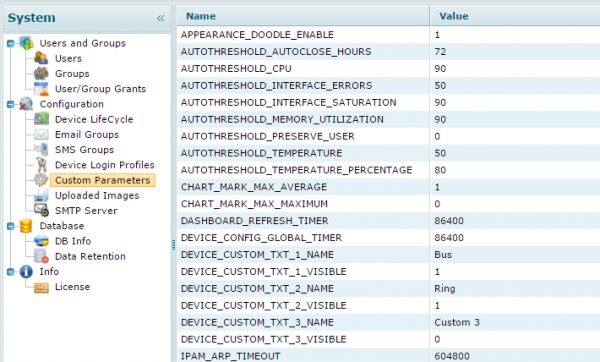Open the User/Group Grants icon

click(41, 89)
